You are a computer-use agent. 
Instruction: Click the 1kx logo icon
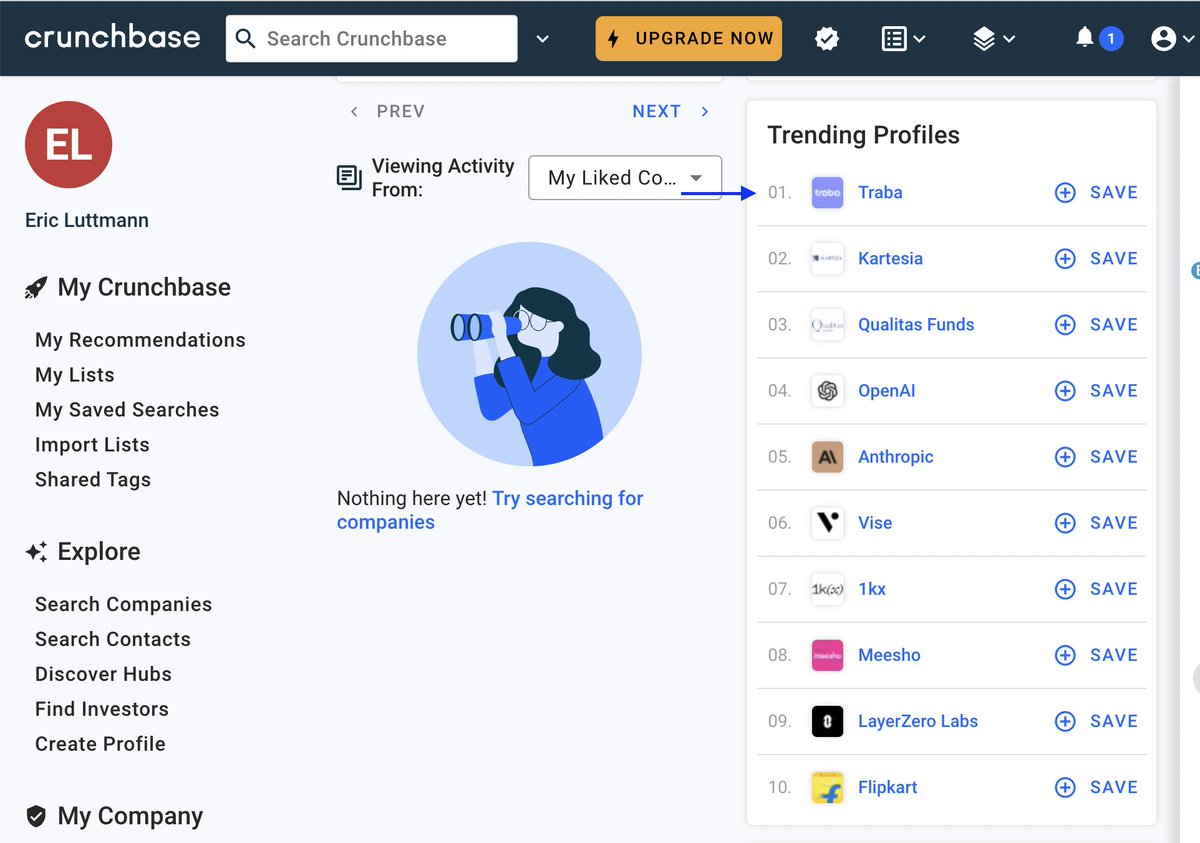(x=827, y=589)
